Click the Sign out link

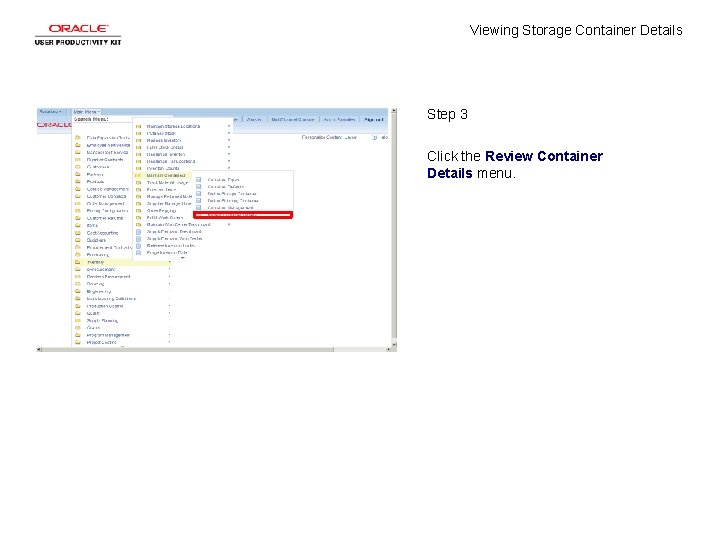pos(373,119)
